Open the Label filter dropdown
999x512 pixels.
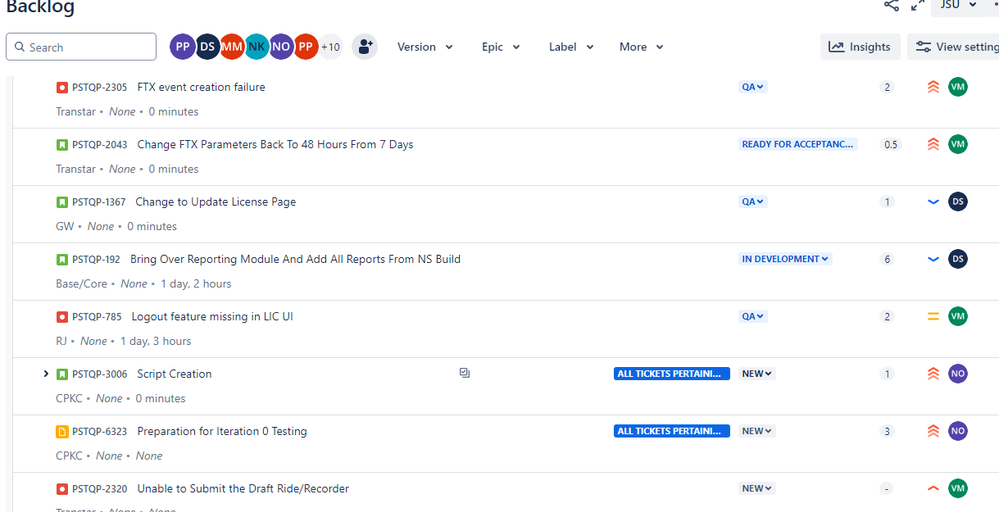click(x=571, y=46)
